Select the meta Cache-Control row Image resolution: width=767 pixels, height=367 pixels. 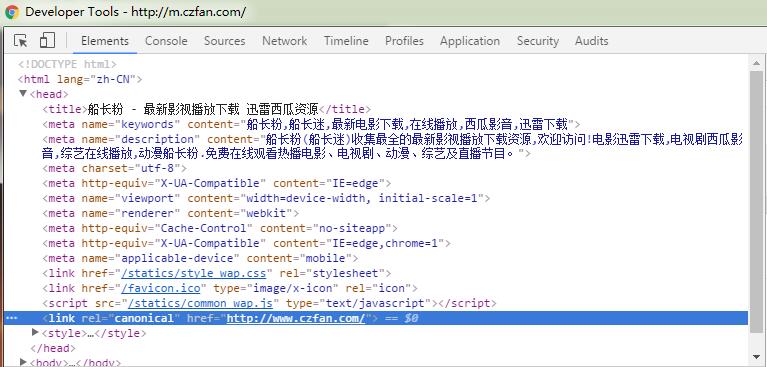point(220,228)
